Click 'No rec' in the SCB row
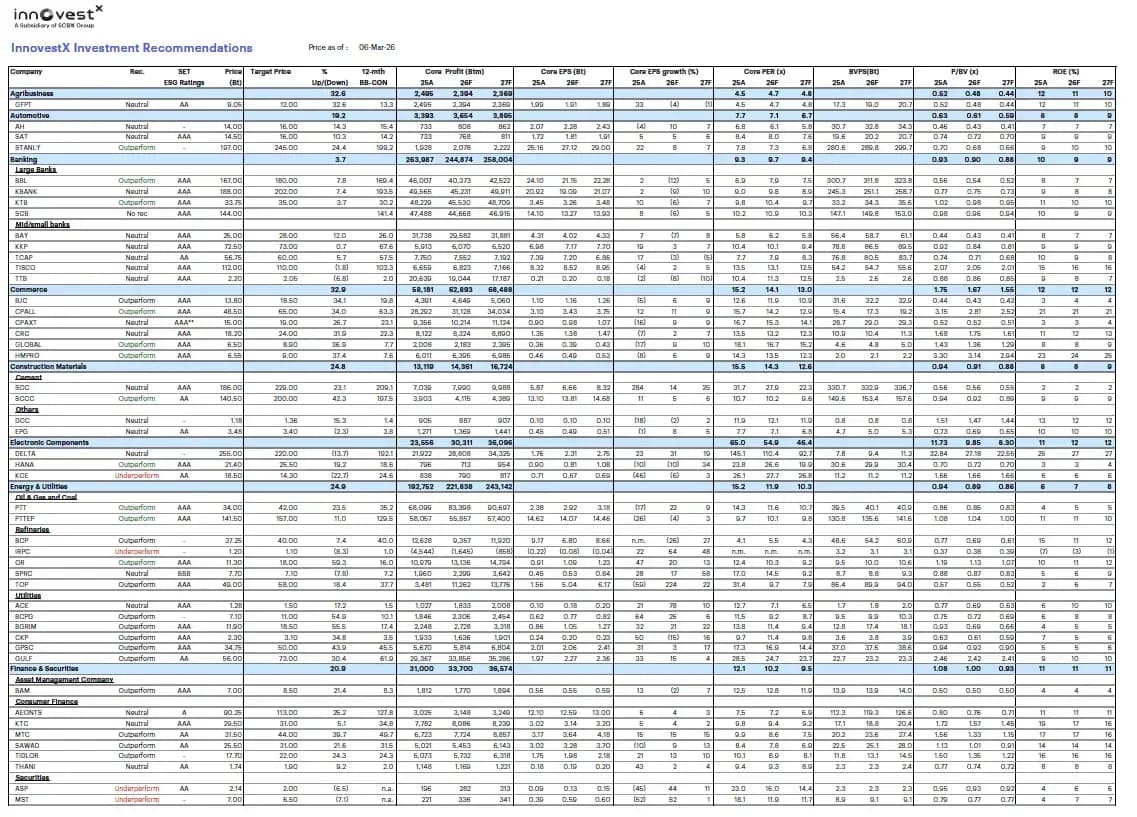The width and height of the screenshot is (1137, 817). point(136,213)
